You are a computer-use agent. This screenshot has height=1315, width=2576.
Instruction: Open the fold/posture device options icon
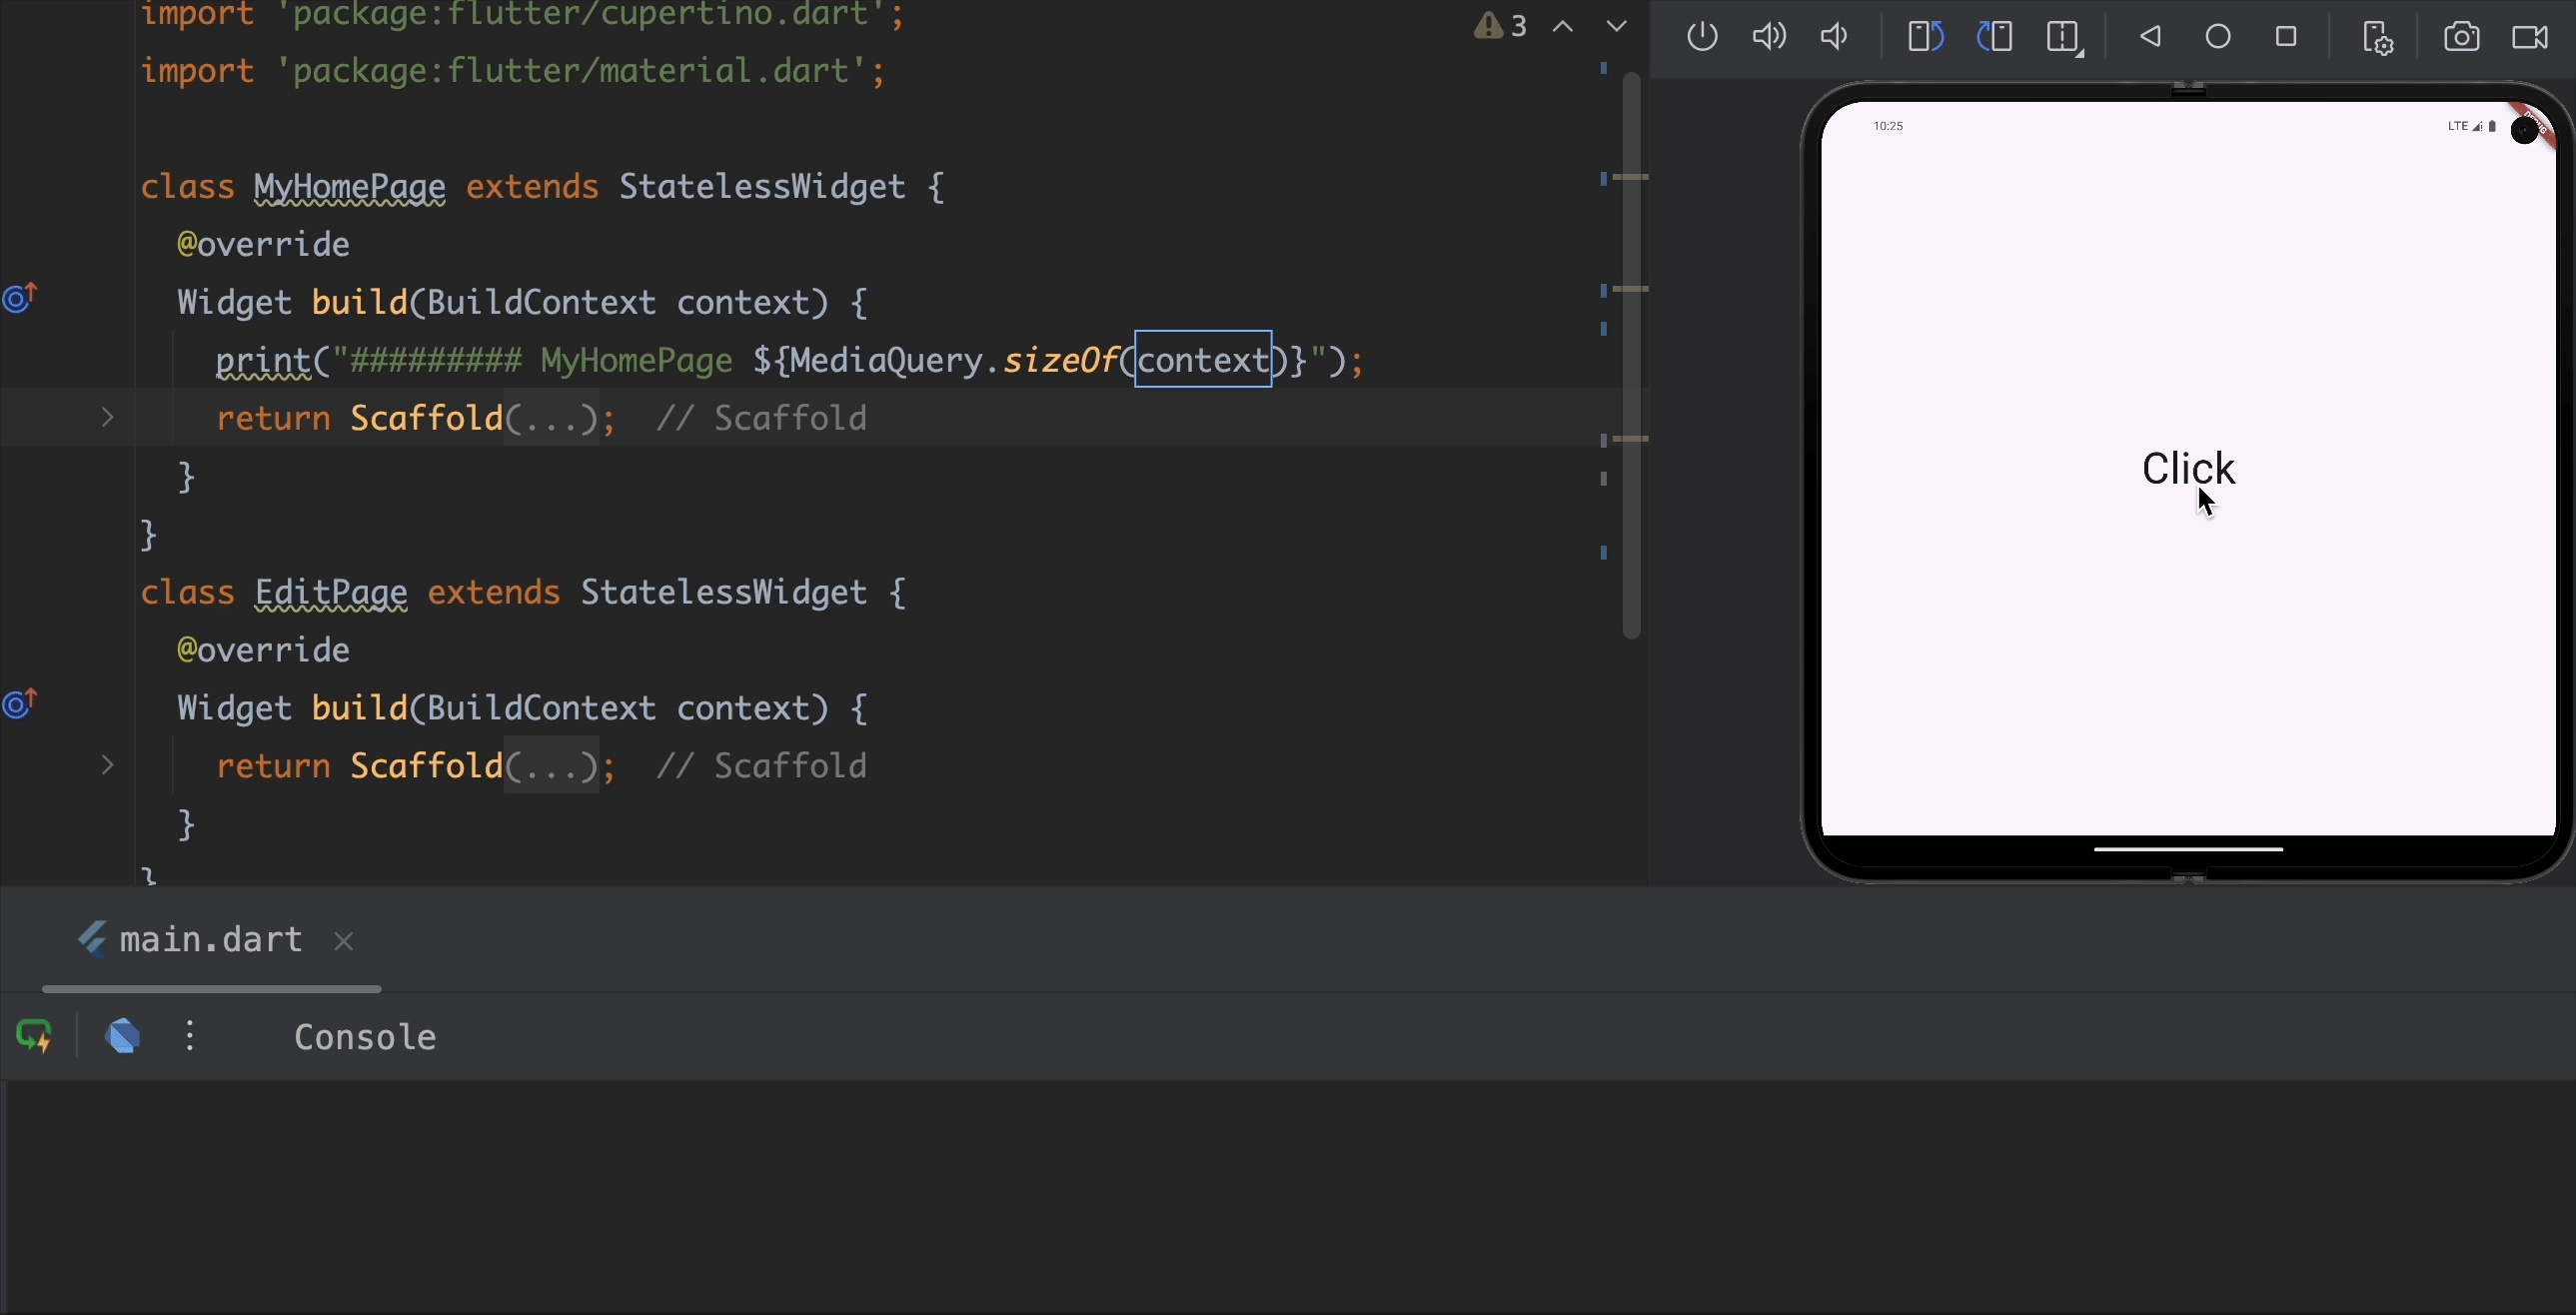pyautogui.click(x=2064, y=37)
